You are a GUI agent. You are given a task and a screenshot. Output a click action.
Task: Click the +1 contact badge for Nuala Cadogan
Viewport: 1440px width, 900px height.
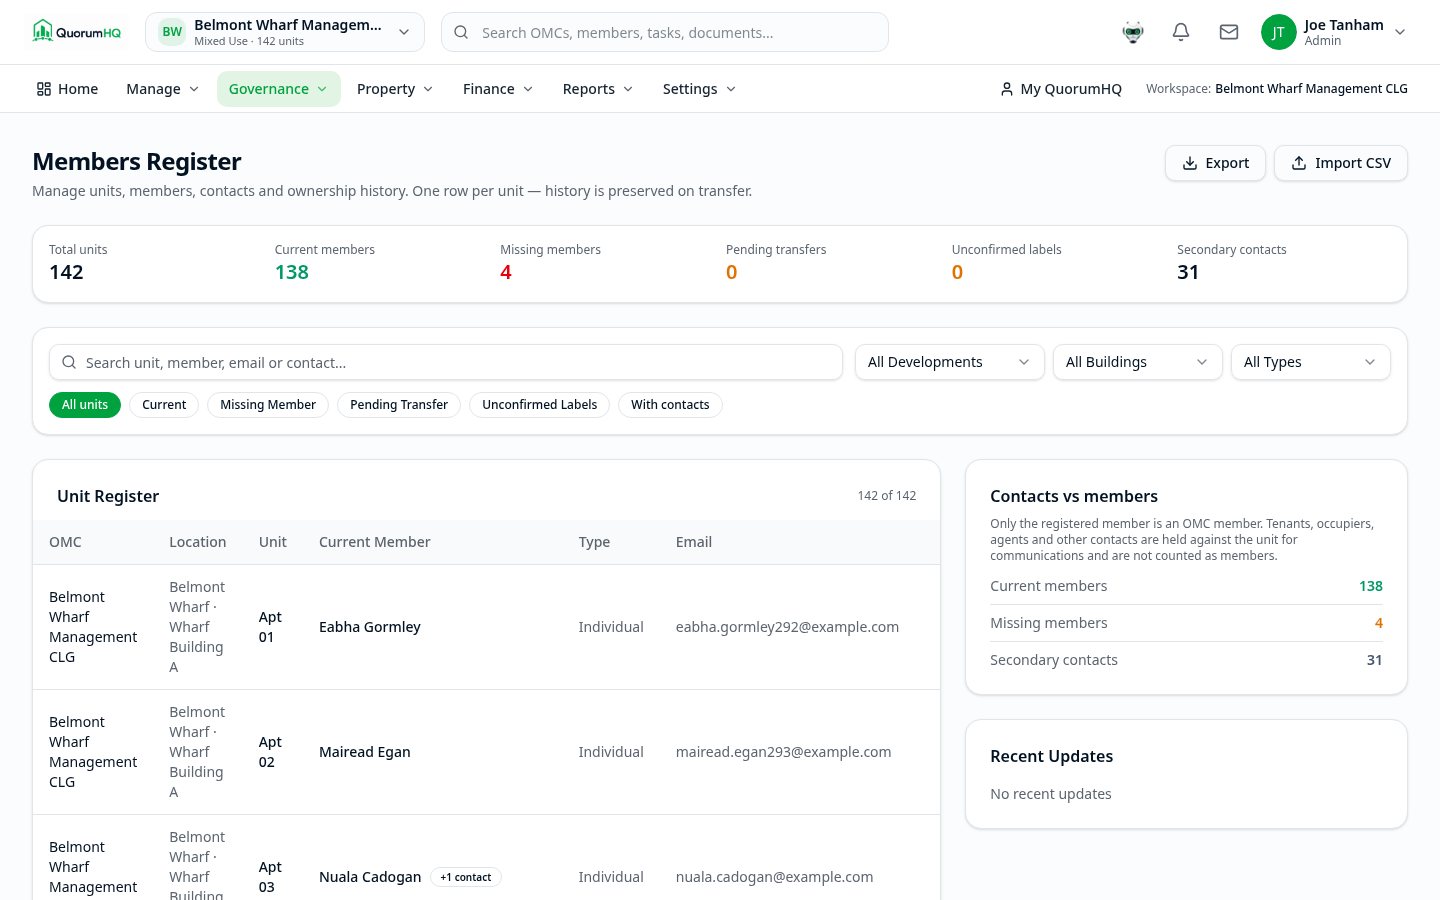click(466, 877)
